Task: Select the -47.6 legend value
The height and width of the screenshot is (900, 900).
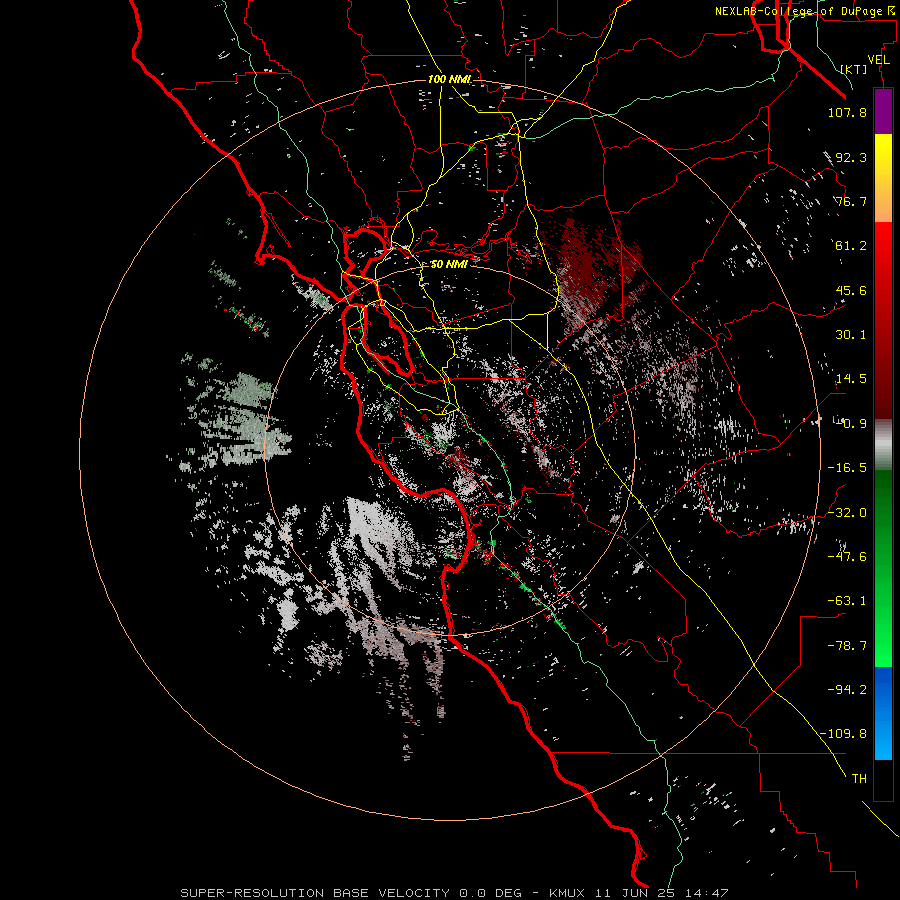Action: (847, 557)
